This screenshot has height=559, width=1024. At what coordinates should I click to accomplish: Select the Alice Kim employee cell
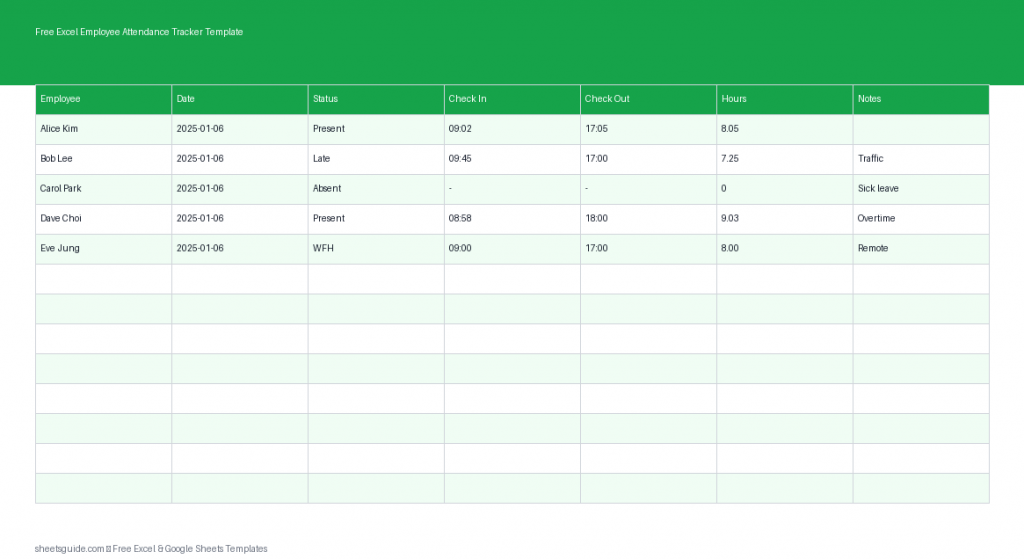click(x=103, y=129)
